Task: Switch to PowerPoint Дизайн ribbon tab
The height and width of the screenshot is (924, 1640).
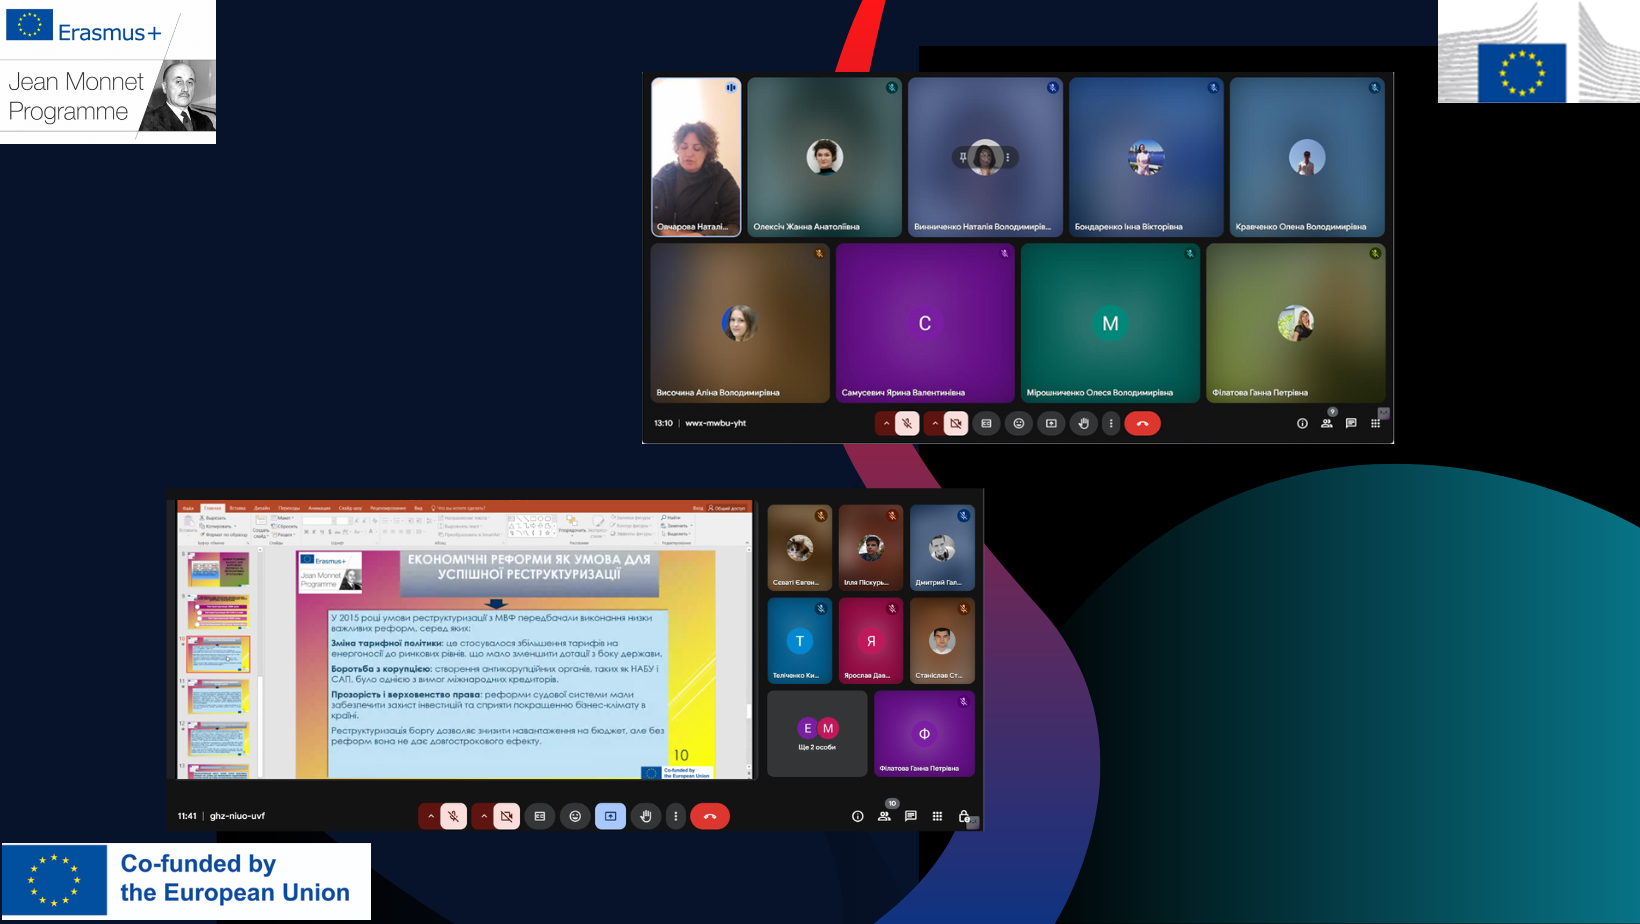Action: pyautogui.click(x=262, y=508)
